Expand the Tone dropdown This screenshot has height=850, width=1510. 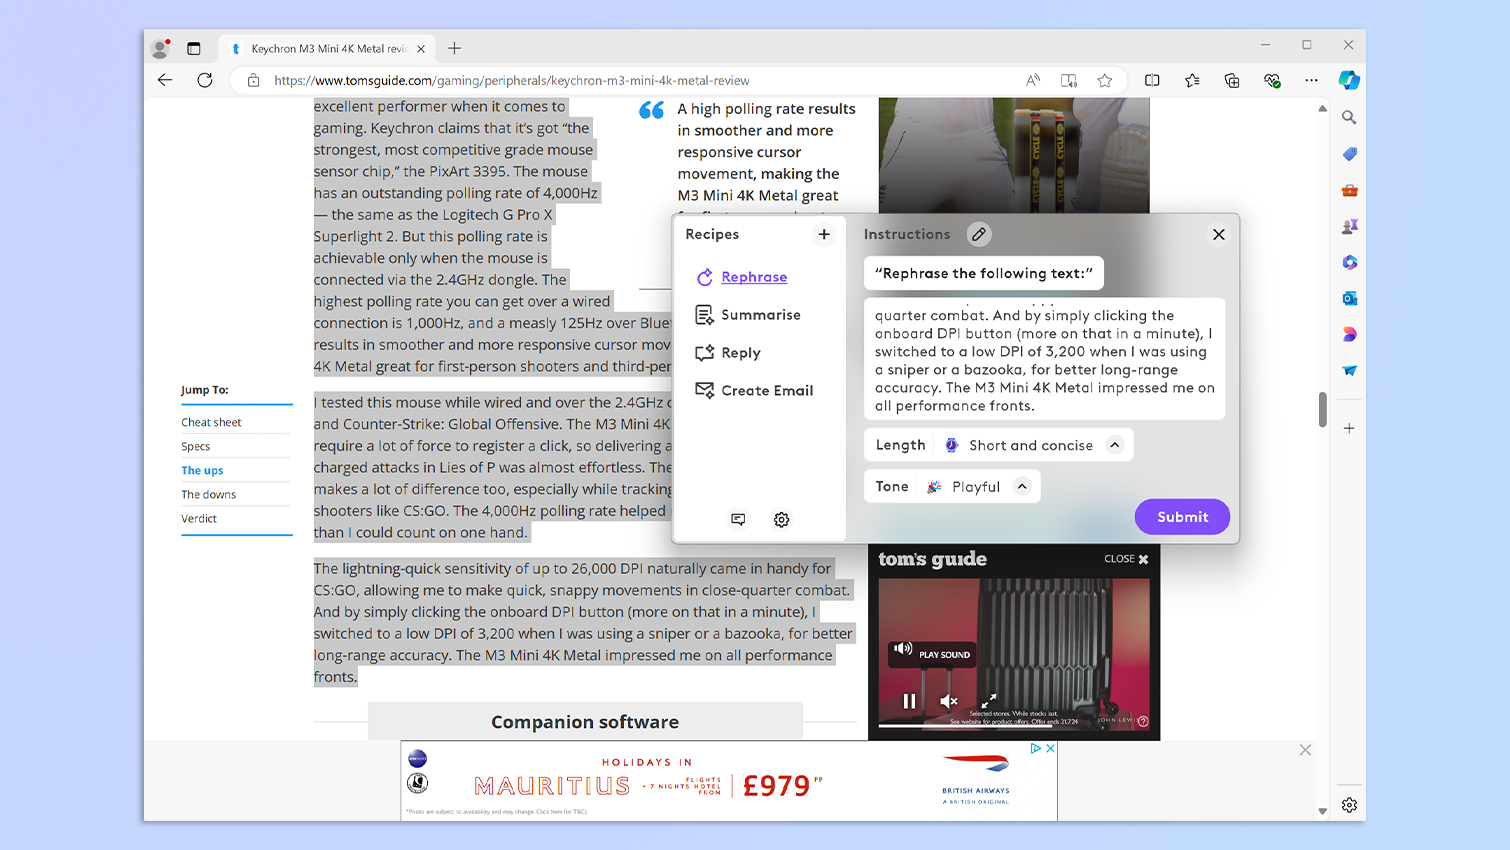tap(1022, 487)
